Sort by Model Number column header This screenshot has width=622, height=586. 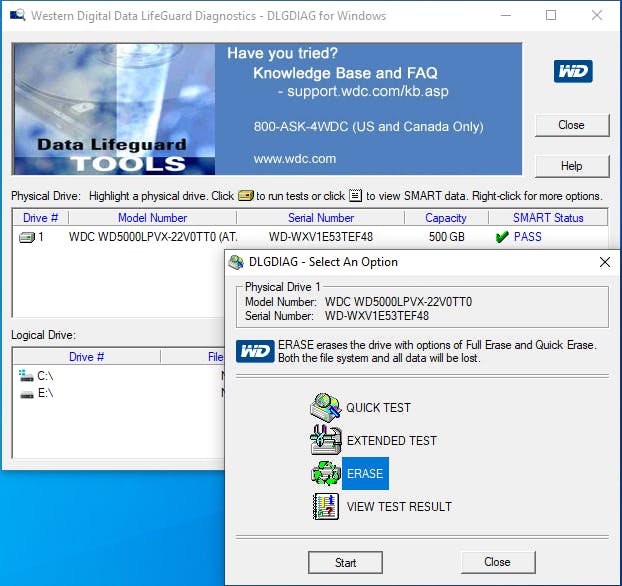152,217
